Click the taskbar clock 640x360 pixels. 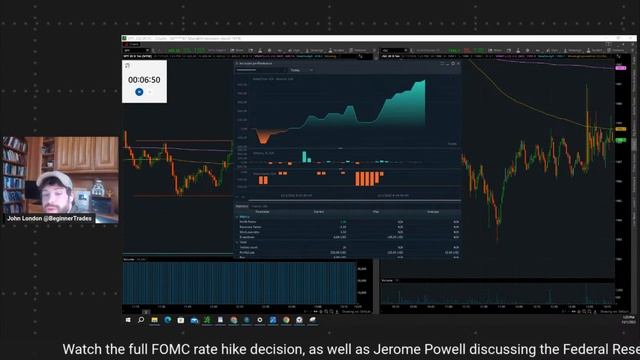(x=628, y=320)
